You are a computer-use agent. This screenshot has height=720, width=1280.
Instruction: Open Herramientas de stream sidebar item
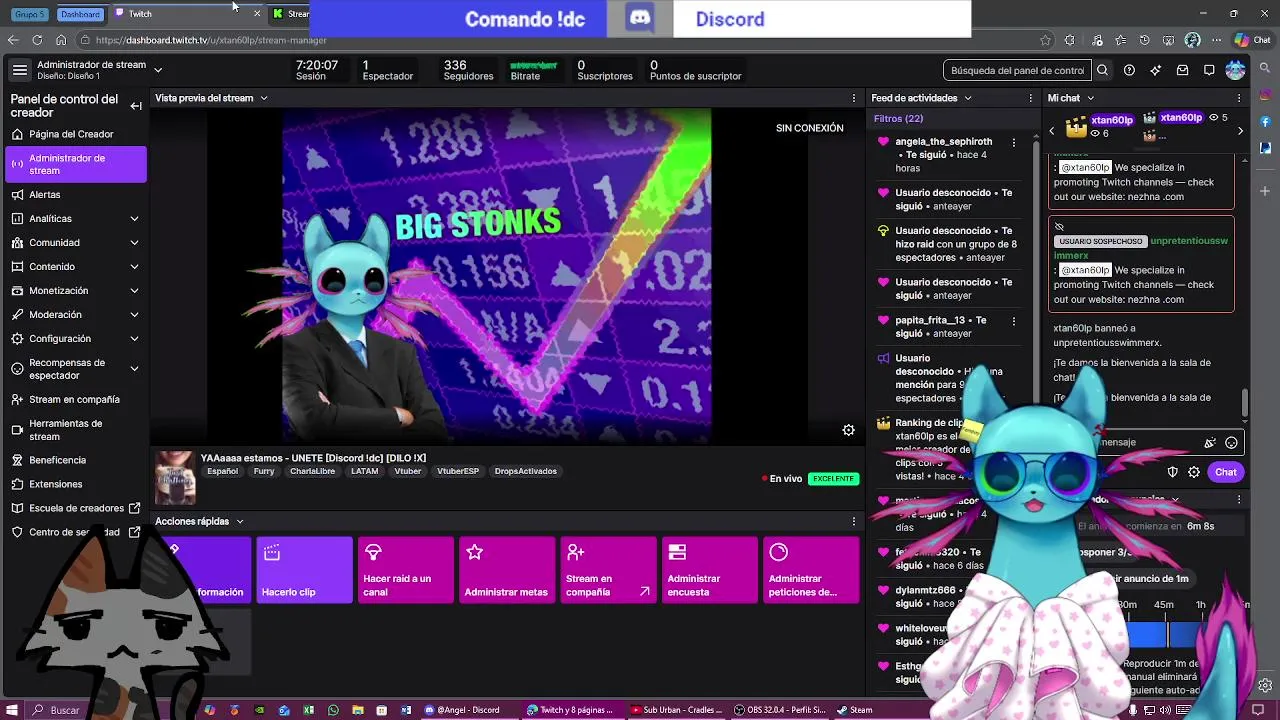[x=76, y=430]
